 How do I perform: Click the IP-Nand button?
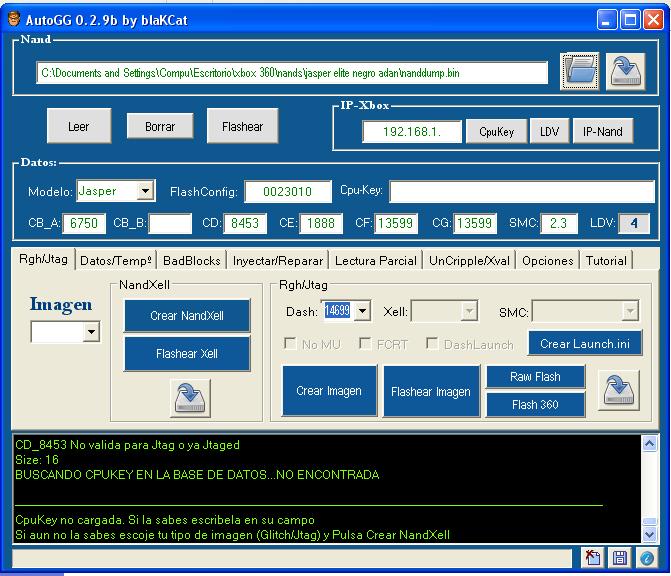603,131
